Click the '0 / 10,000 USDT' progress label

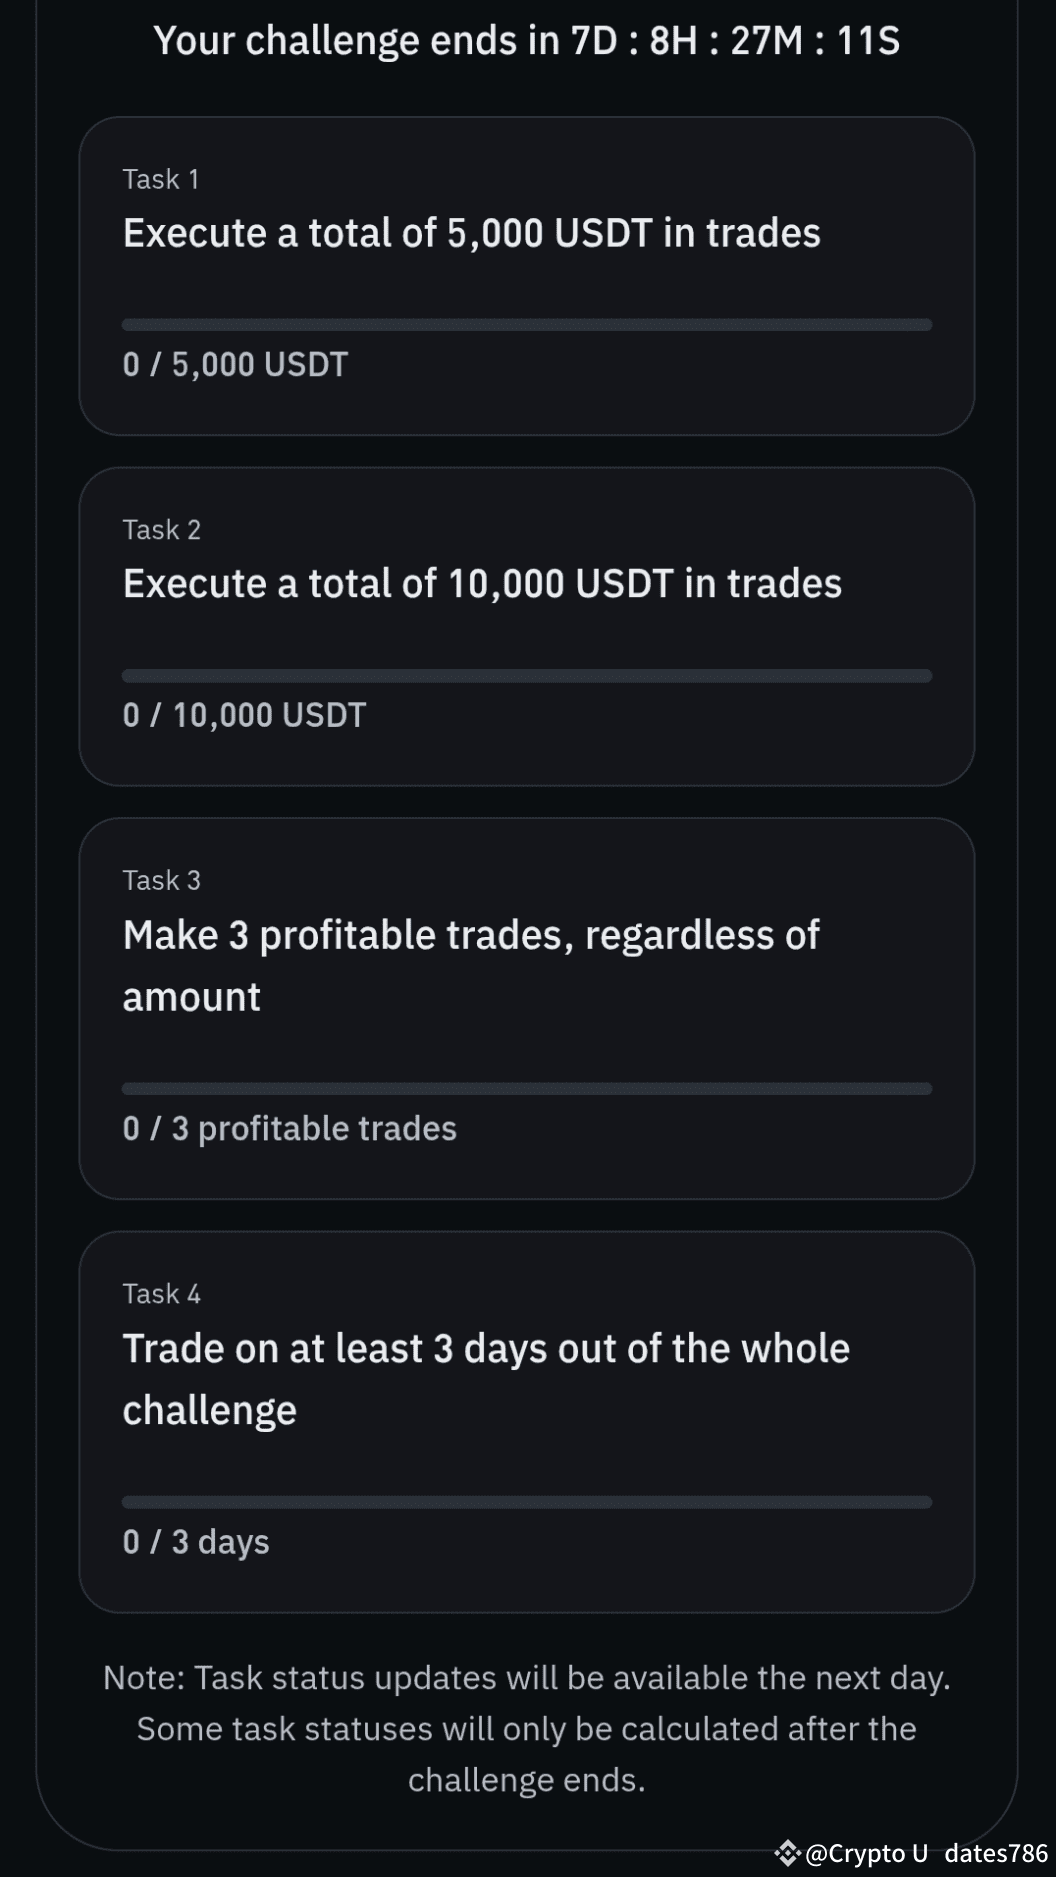point(244,715)
